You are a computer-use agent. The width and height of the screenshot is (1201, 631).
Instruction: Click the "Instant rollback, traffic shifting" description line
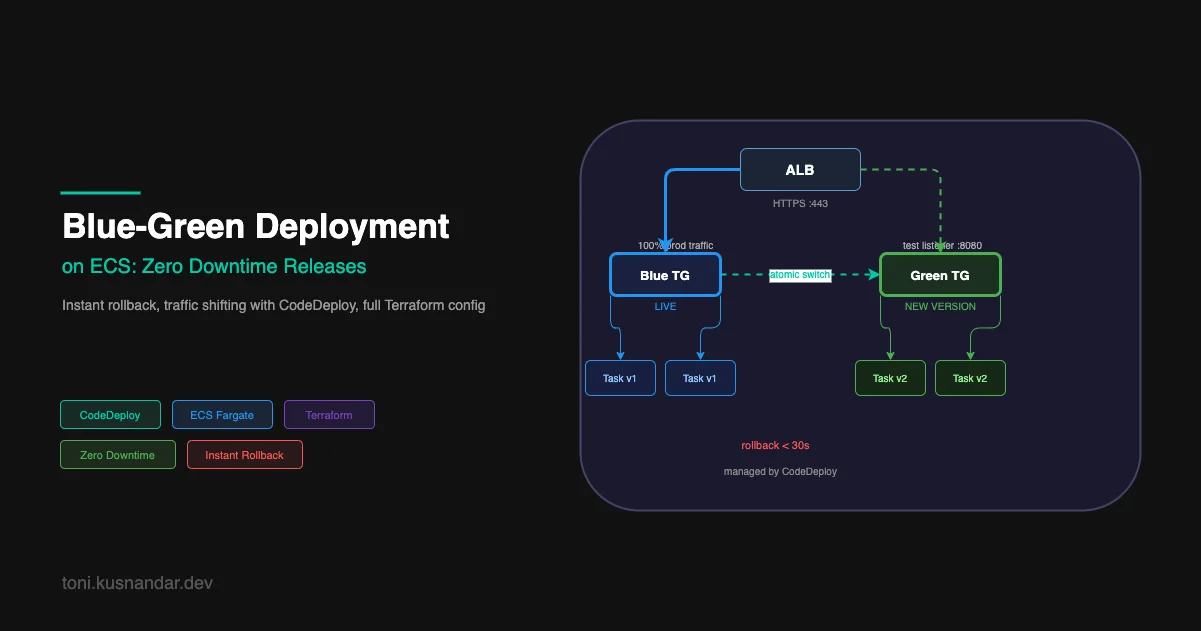(x=274, y=305)
